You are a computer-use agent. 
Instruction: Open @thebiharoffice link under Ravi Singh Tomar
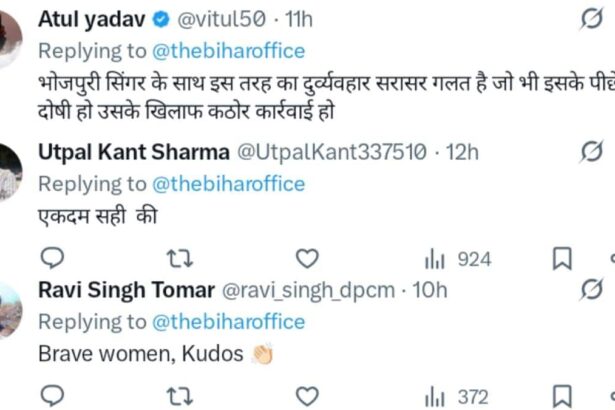click(228, 322)
